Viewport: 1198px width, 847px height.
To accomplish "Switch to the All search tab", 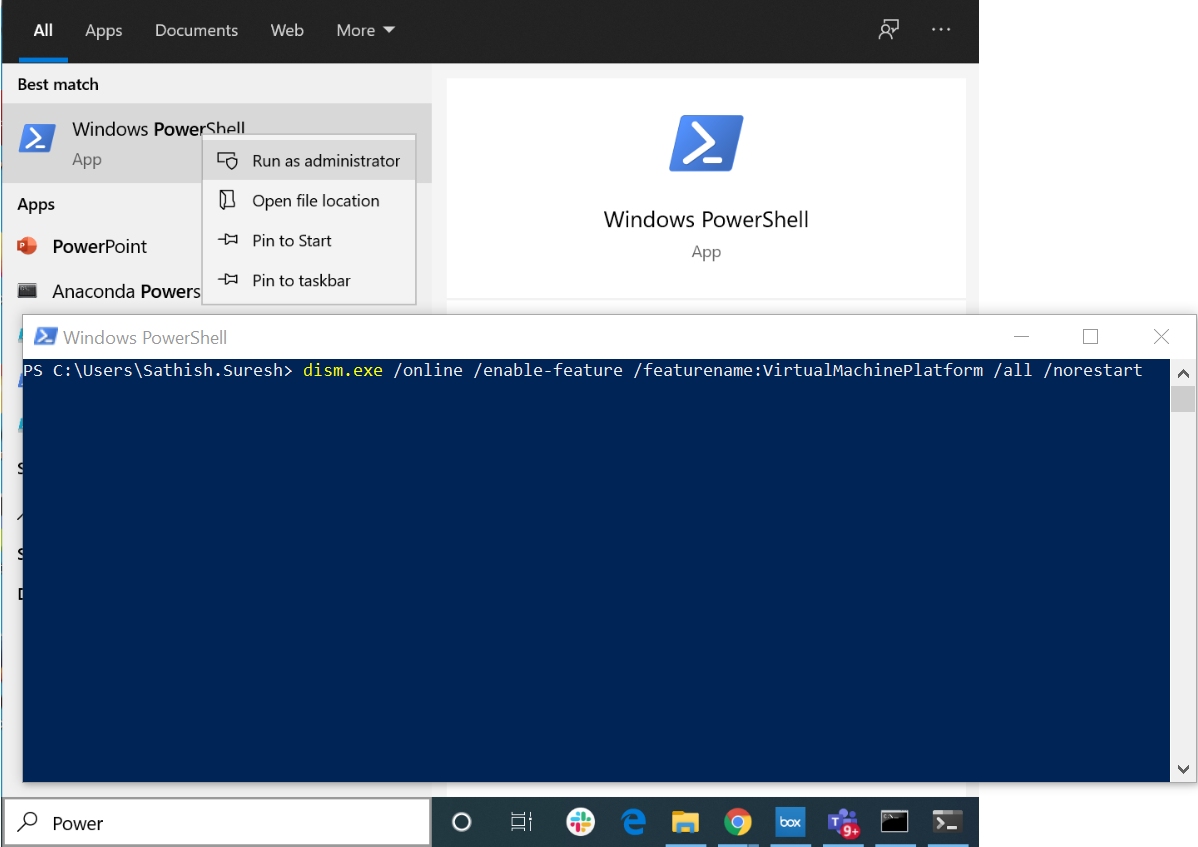I will [x=43, y=31].
